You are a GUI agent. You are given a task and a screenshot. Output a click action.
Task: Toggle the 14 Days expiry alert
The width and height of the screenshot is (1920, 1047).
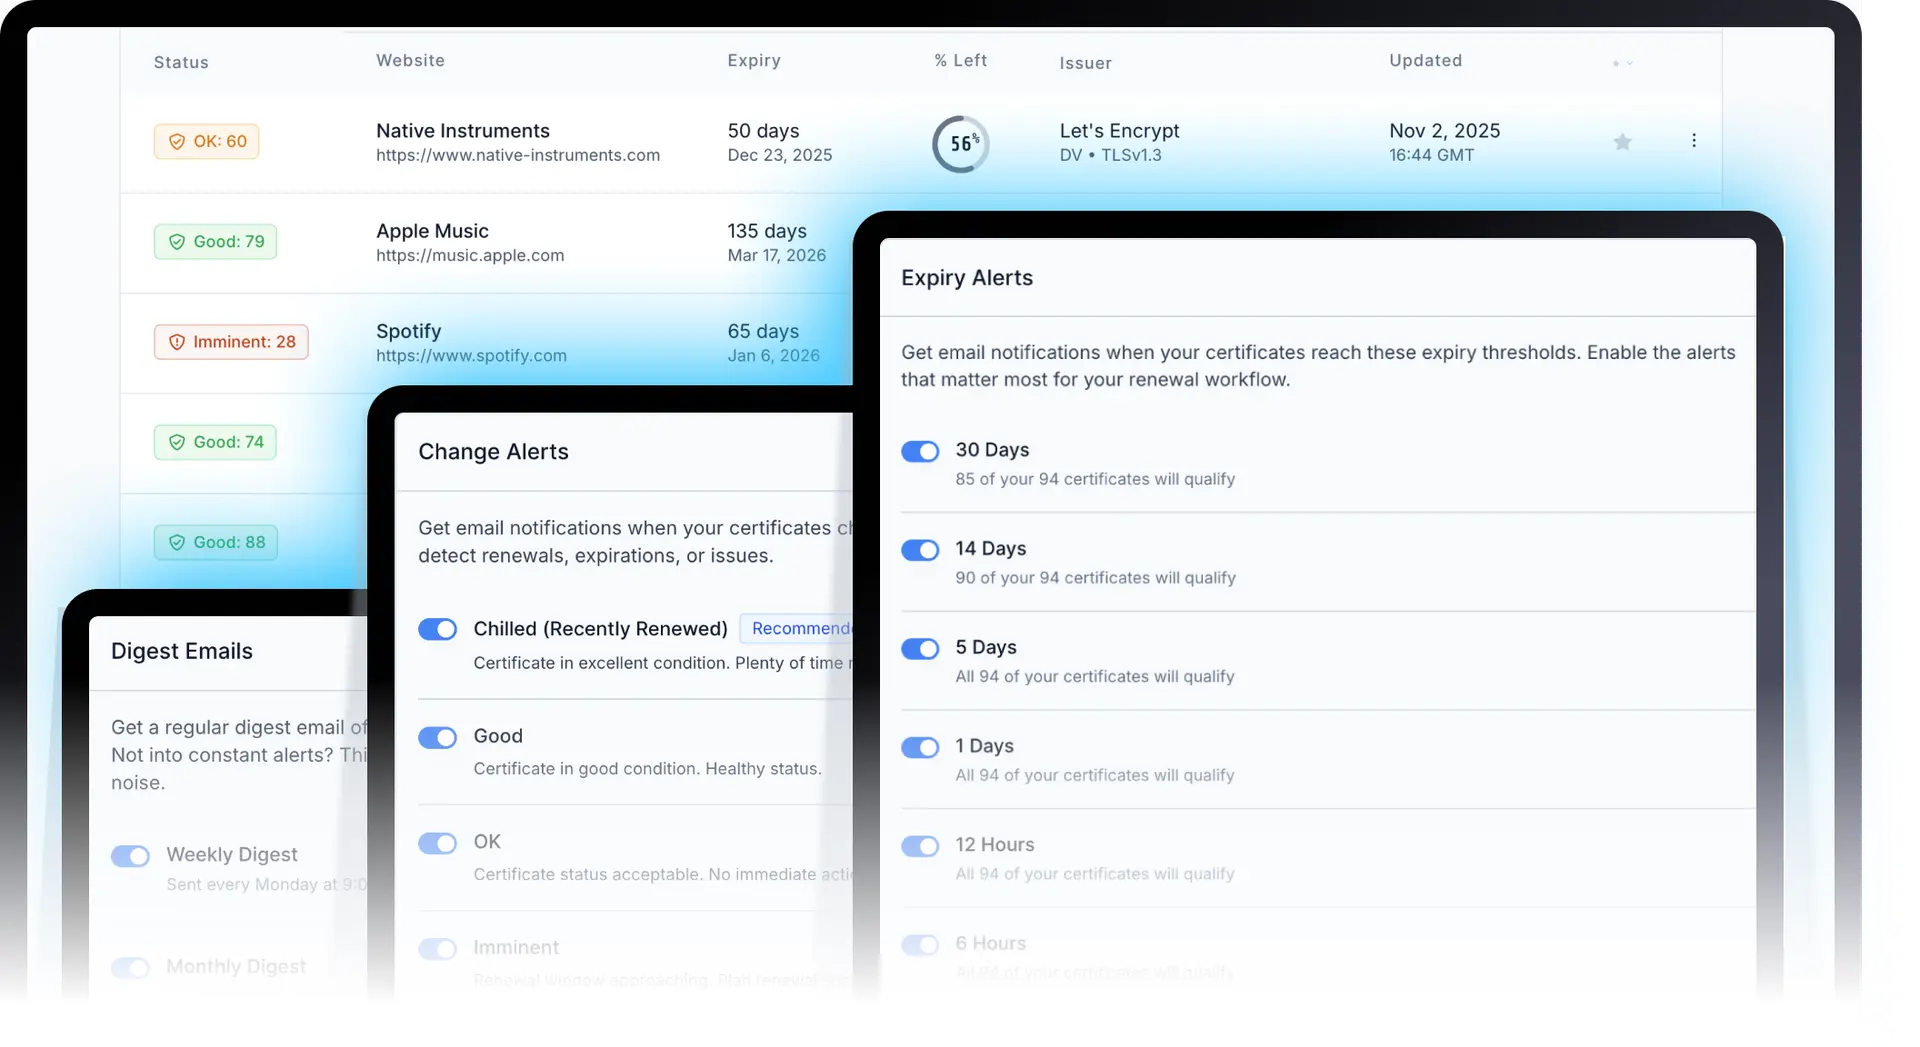pyautogui.click(x=920, y=550)
